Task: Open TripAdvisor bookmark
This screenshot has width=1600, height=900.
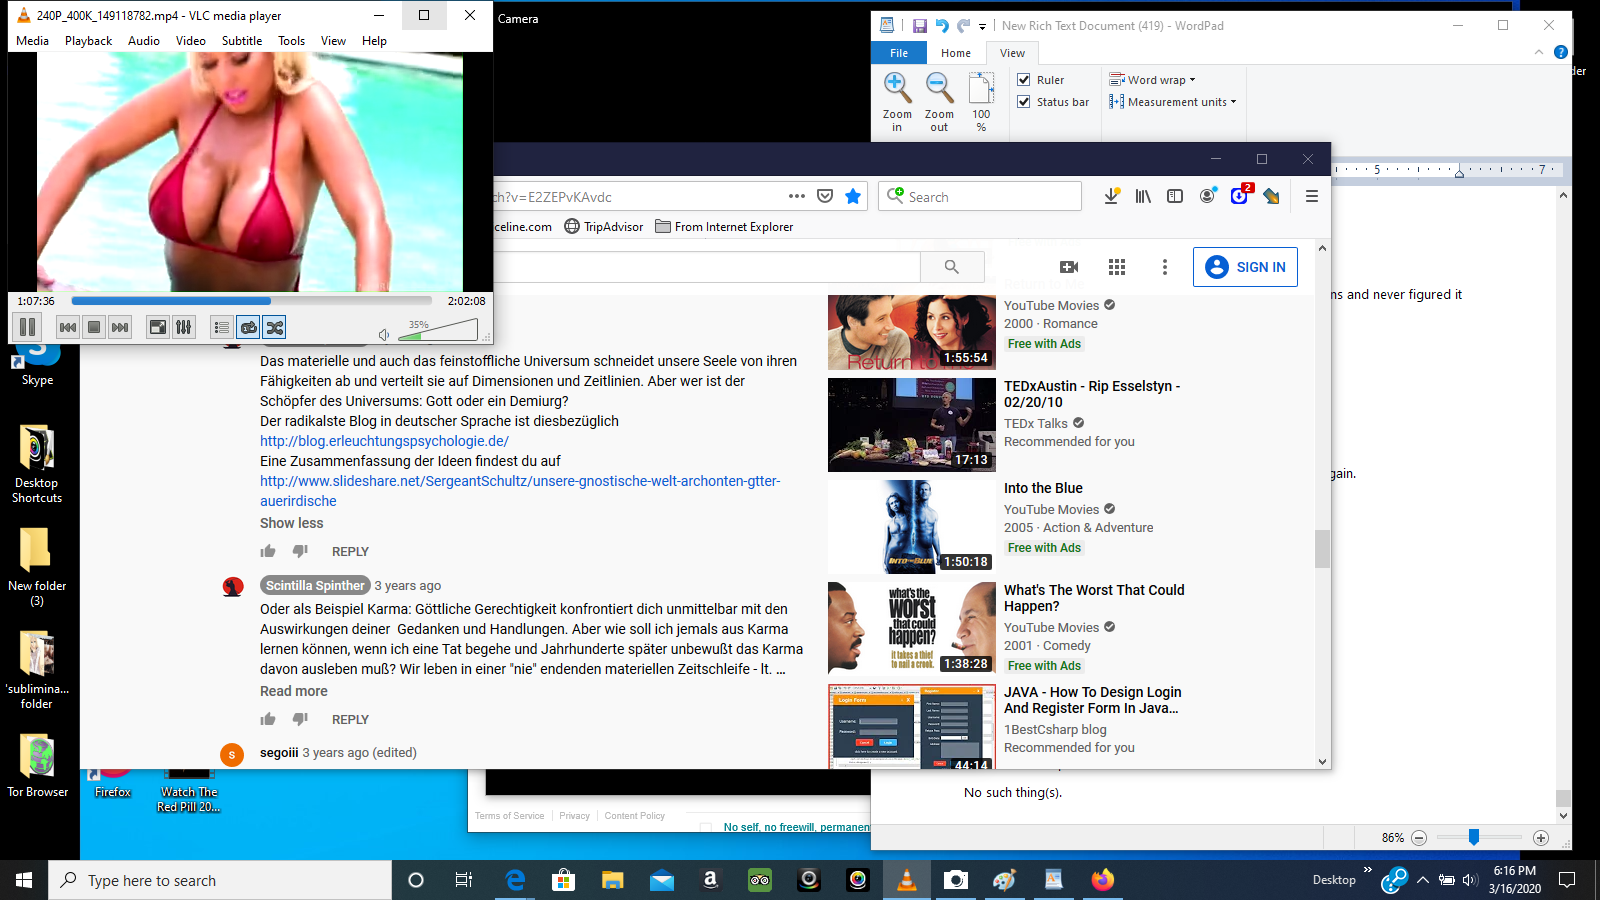Action: (x=604, y=227)
